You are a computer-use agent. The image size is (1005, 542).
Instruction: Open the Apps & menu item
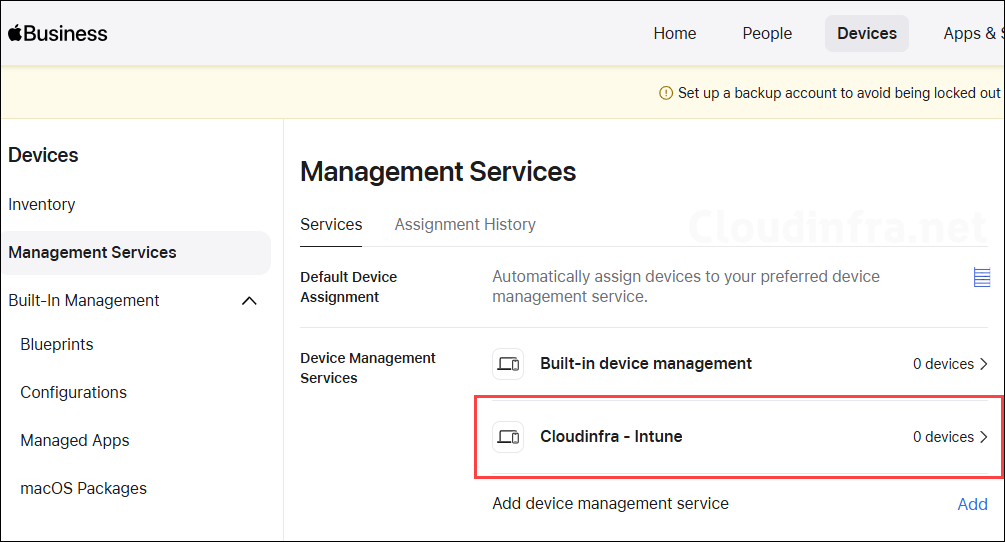click(973, 33)
